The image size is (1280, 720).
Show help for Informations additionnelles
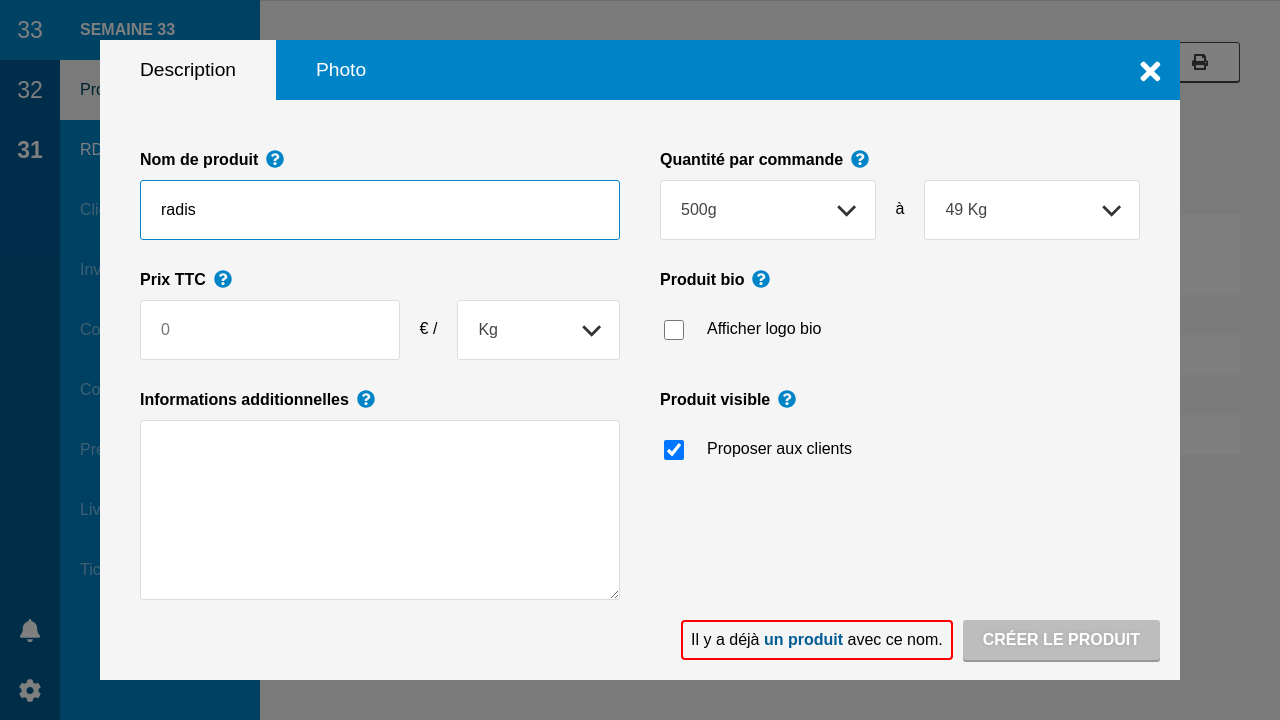tap(366, 399)
